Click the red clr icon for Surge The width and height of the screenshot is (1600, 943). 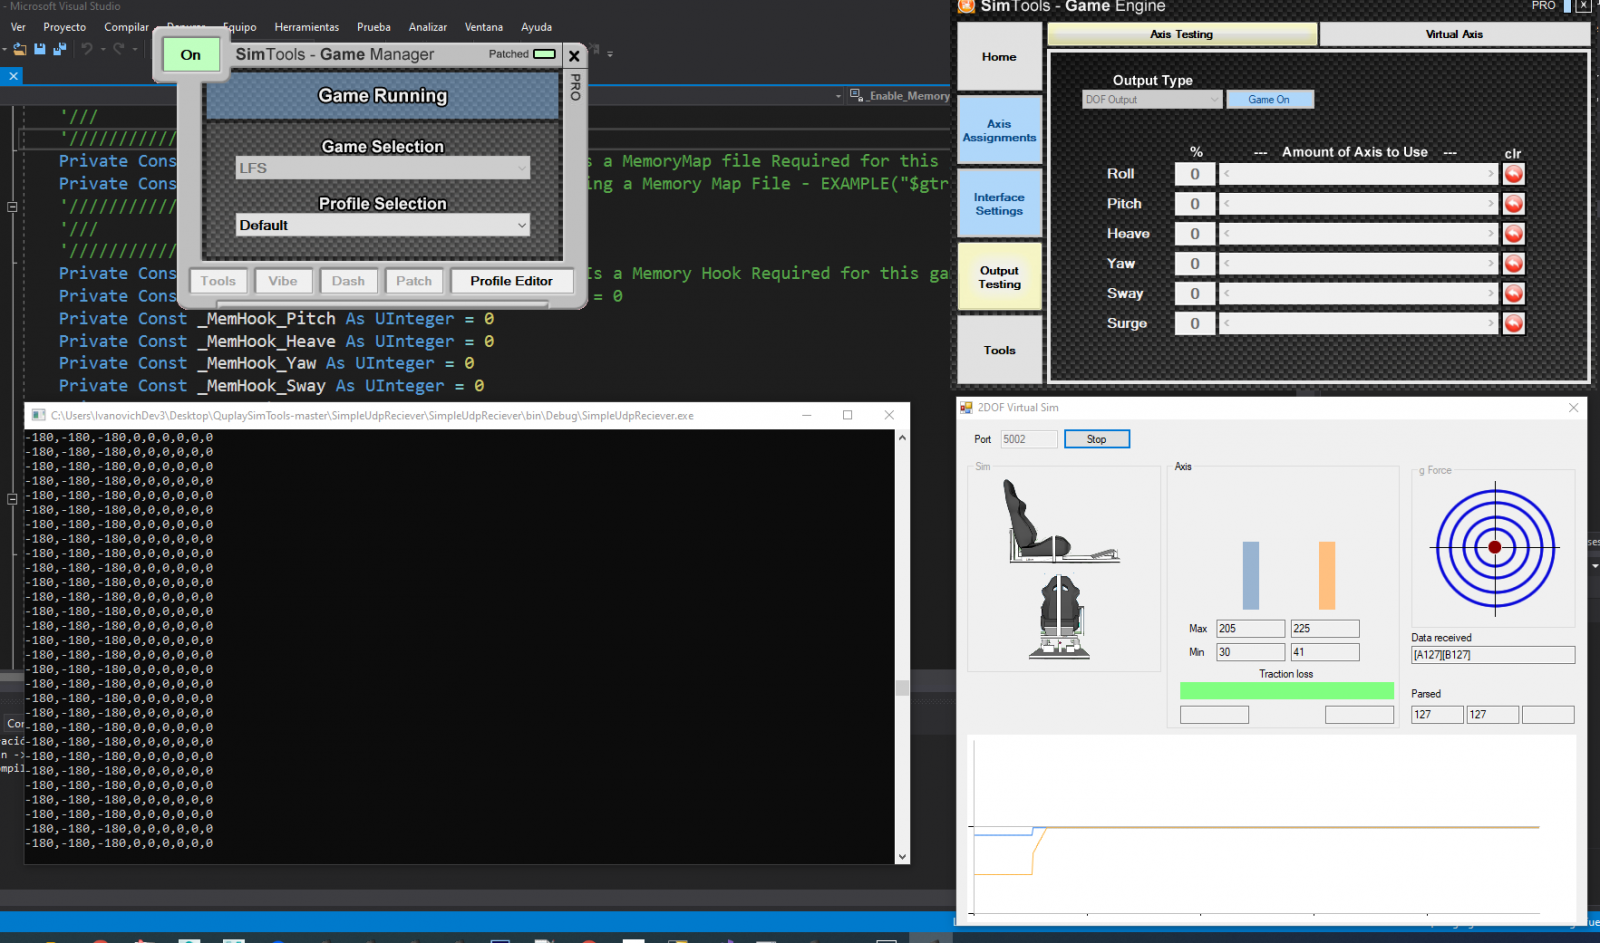(1513, 324)
